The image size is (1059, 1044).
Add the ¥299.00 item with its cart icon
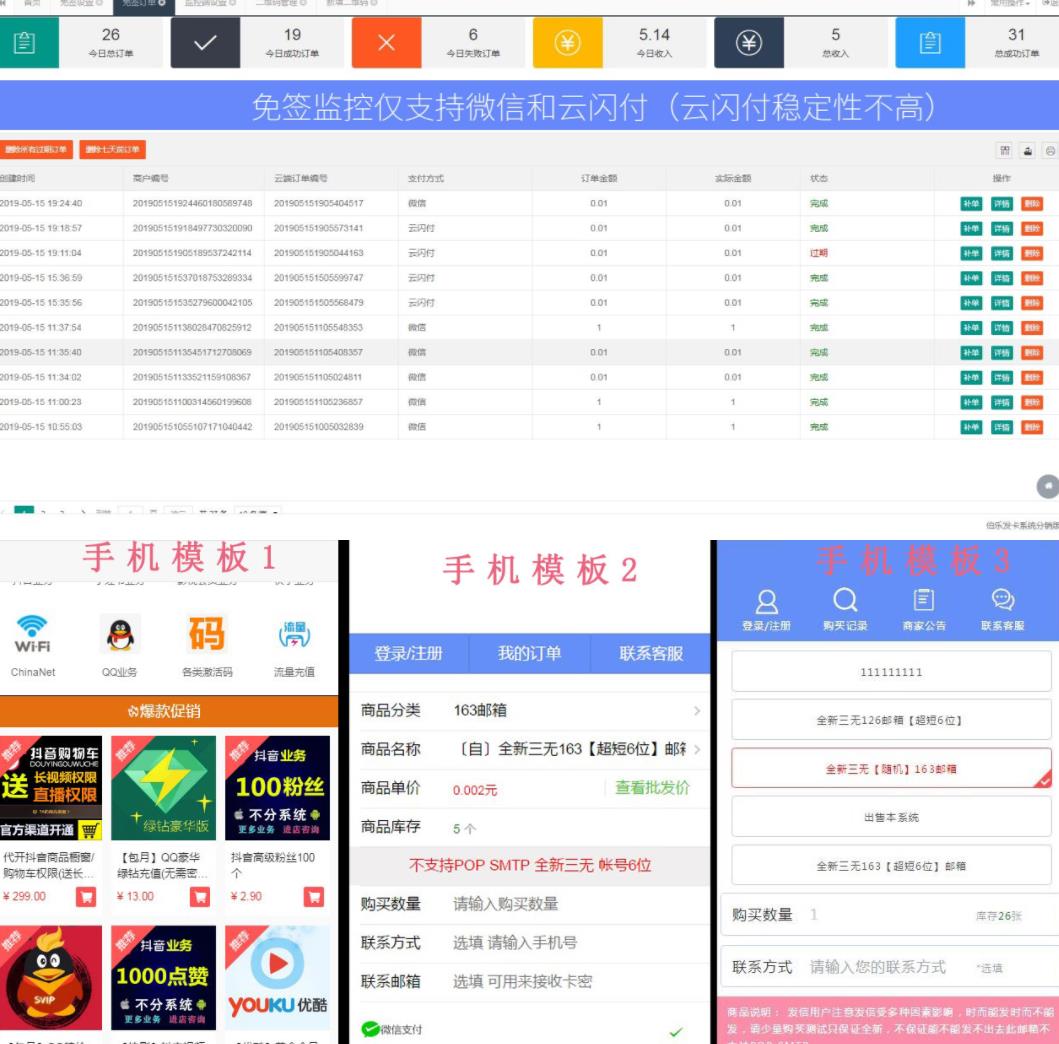(x=85, y=897)
